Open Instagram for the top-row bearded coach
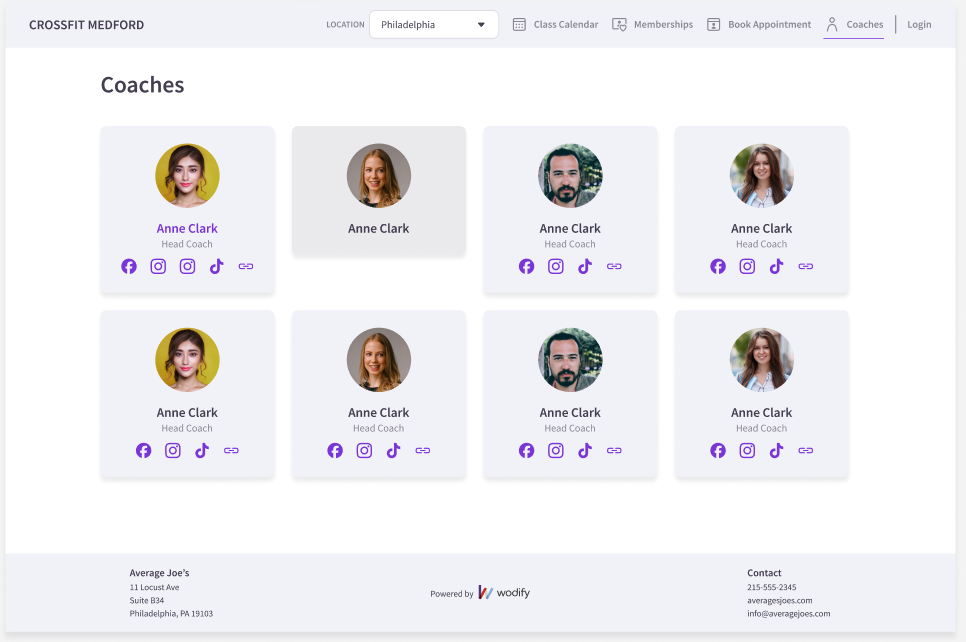 point(556,266)
